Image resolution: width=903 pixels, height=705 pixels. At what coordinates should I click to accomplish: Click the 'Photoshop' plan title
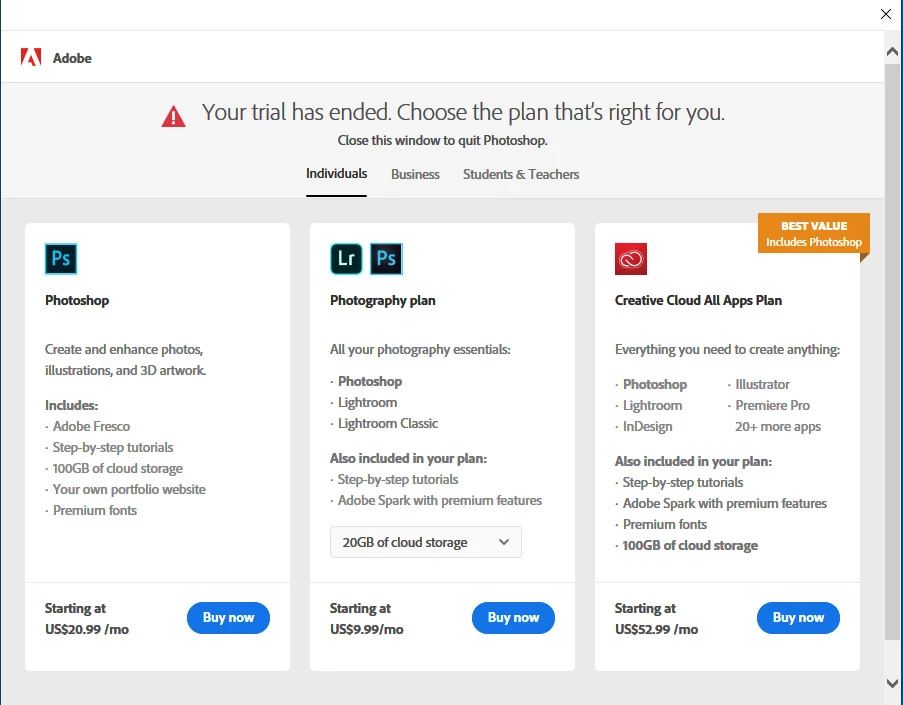77,300
